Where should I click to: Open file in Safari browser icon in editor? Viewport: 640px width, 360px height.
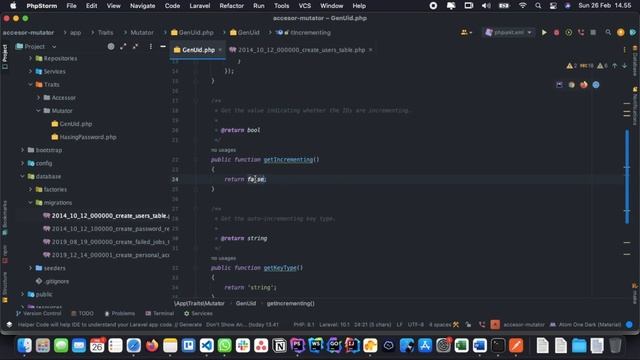click(596, 85)
